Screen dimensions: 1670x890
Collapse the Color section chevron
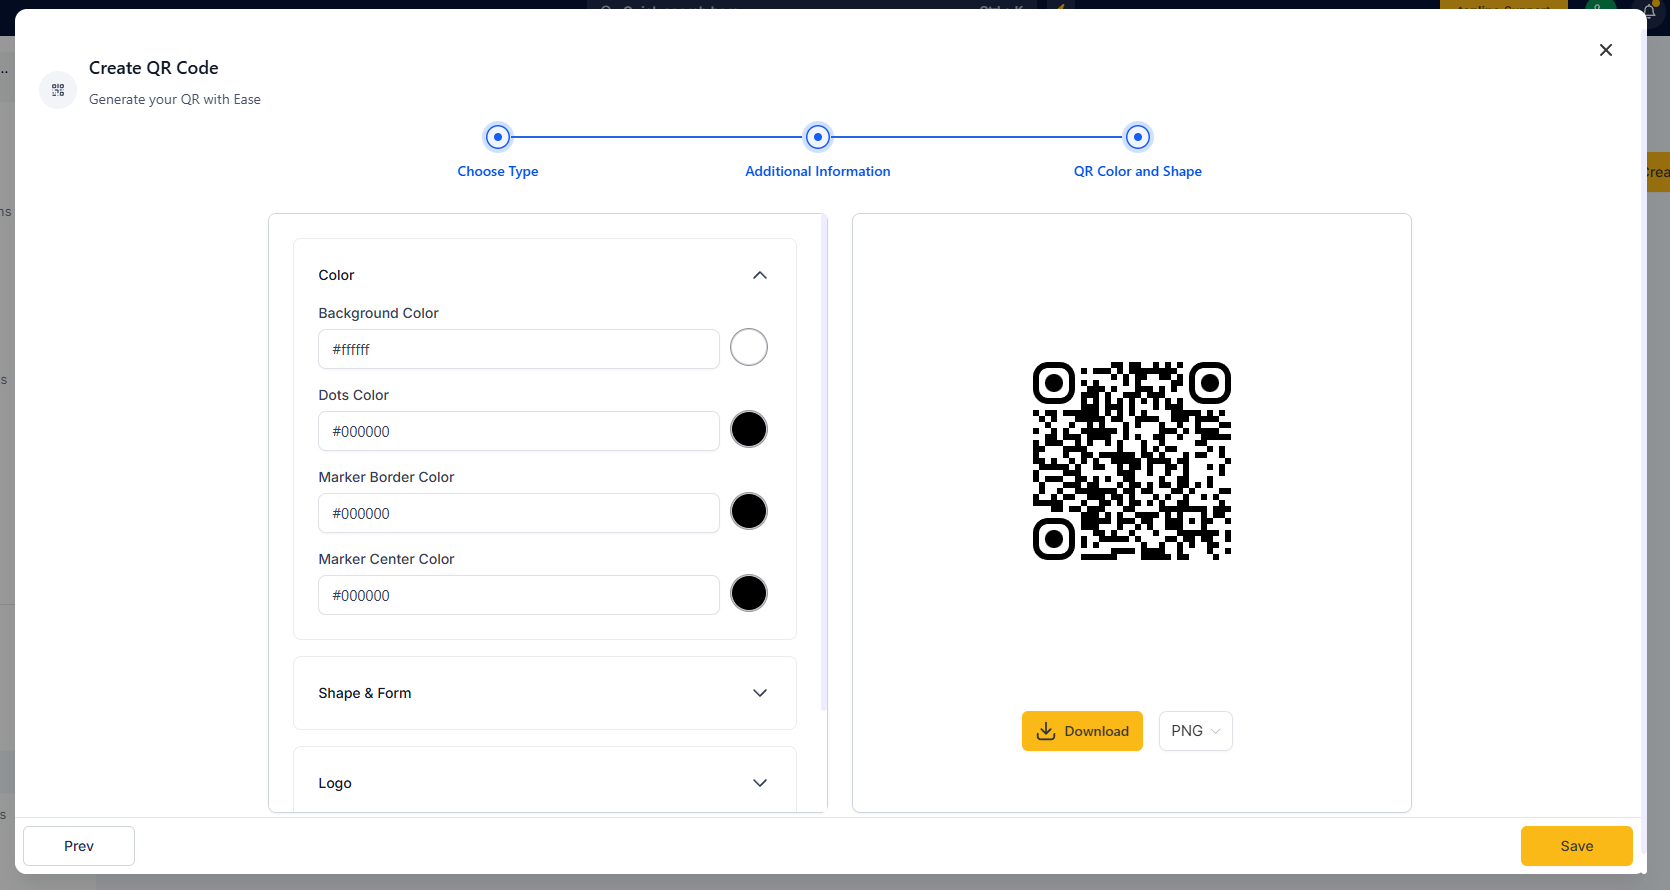[760, 275]
